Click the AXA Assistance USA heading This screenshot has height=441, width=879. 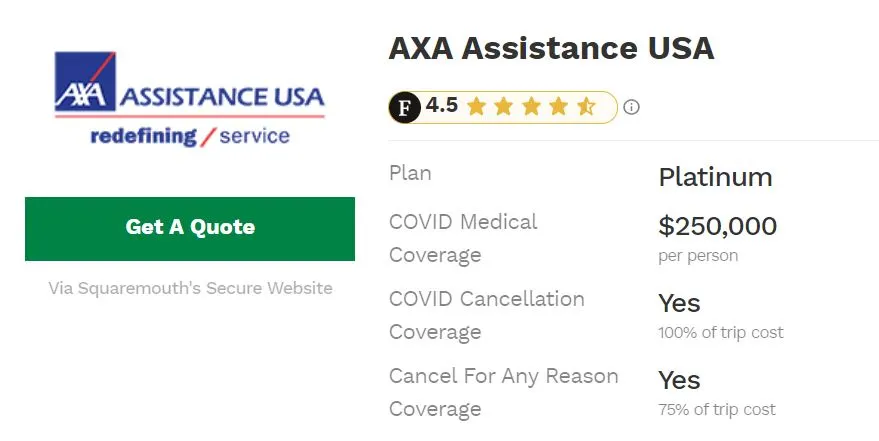click(x=551, y=48)
